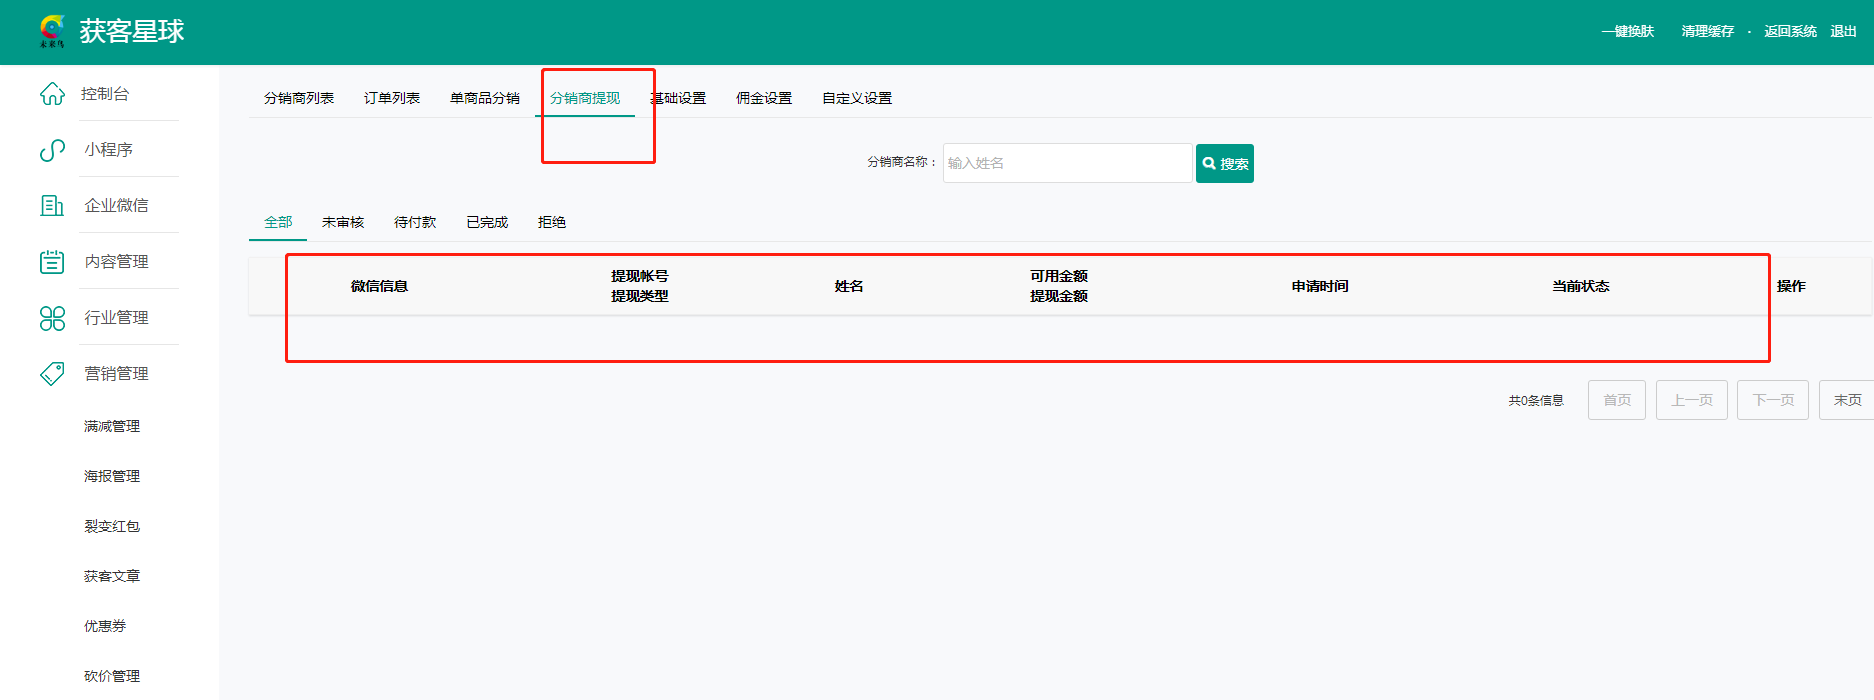Collapse the 营销管理 tag icon menu
The width and height of the screenshot is (1874, 700).
point(52,374)
